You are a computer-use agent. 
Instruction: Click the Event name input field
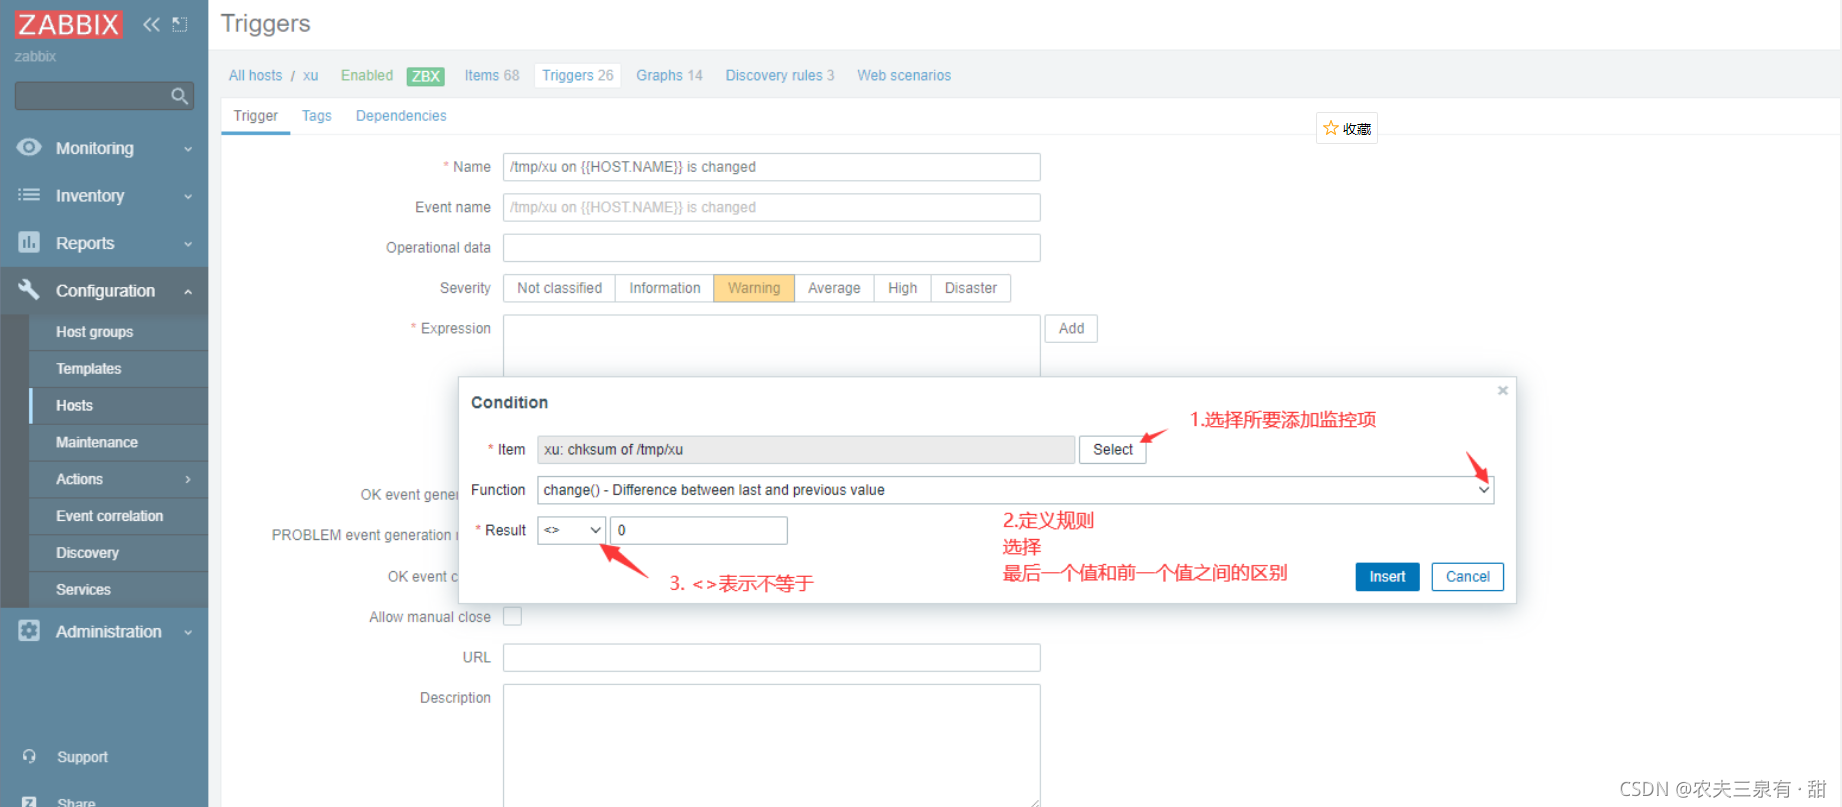point(771,207)
